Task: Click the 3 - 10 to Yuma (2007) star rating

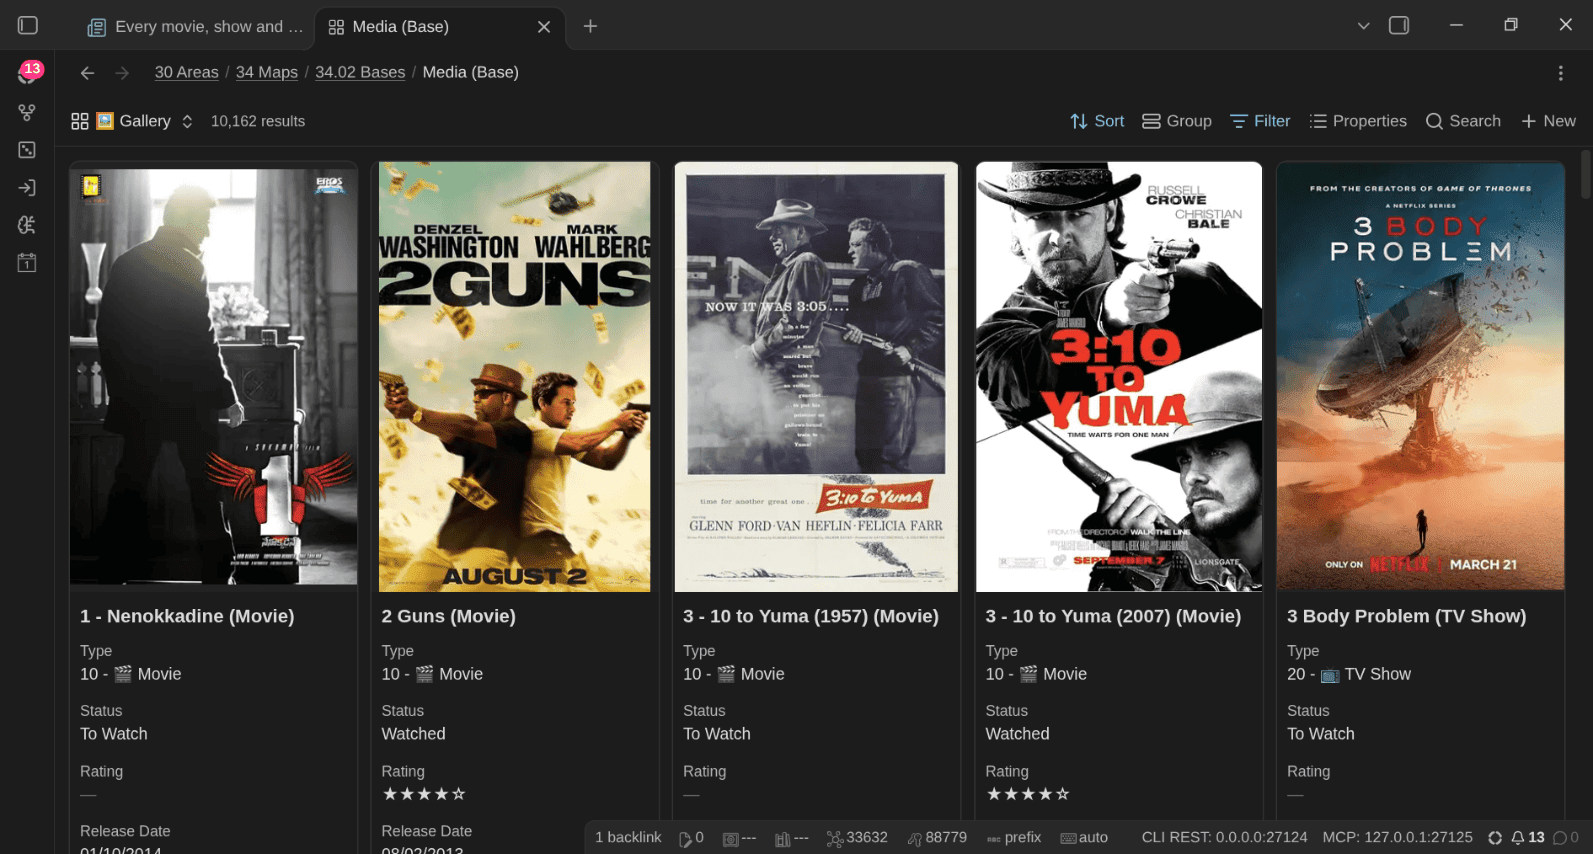Action: tap(1028, 794)
